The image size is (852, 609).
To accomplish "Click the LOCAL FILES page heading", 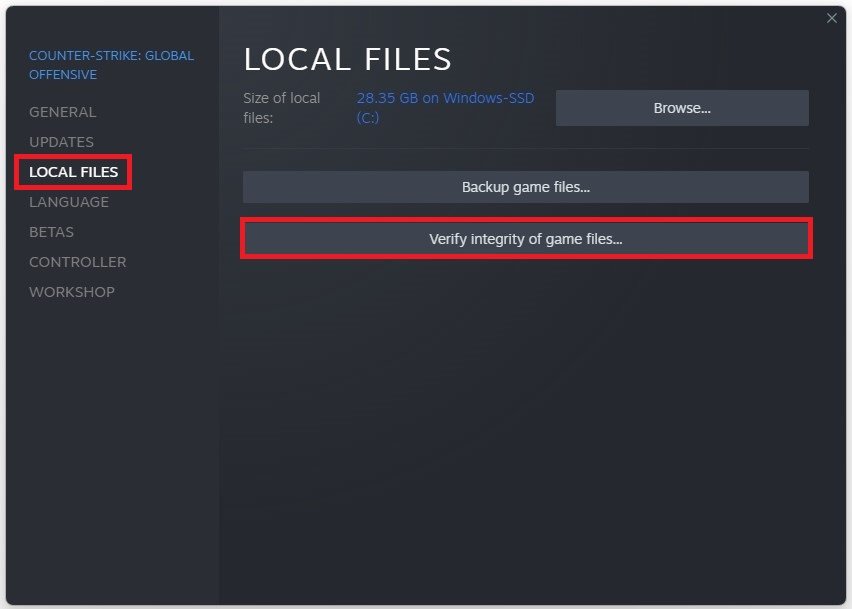I will 348,59.
